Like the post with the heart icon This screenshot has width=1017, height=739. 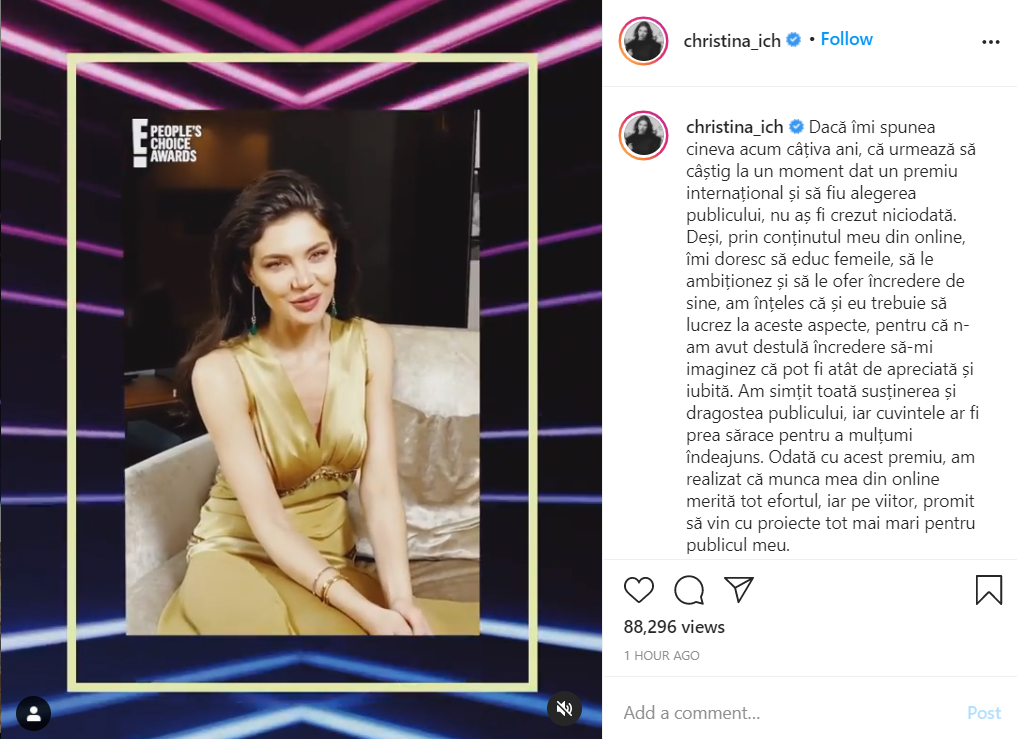(x=638, y=590)
